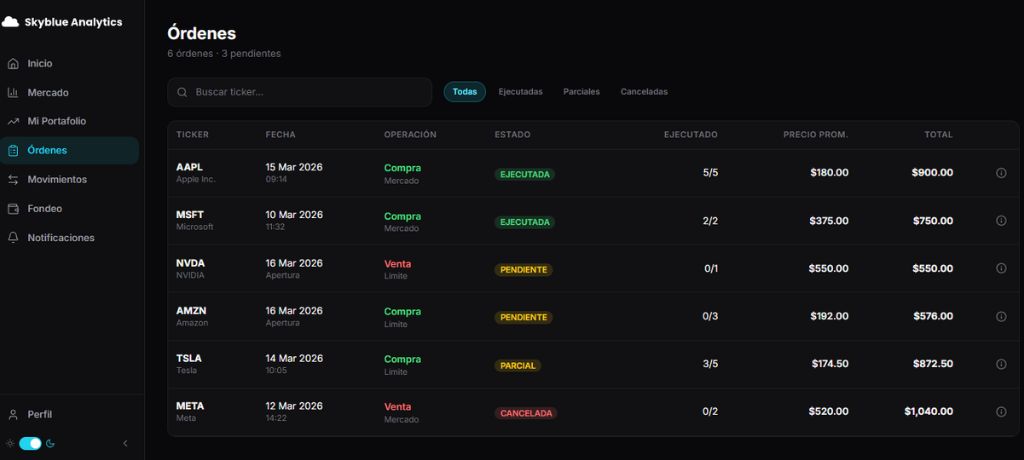Click the EJECUTADO column header
Screen dimensions: 1024x460
pyautogui.click(x=691, y=135)
